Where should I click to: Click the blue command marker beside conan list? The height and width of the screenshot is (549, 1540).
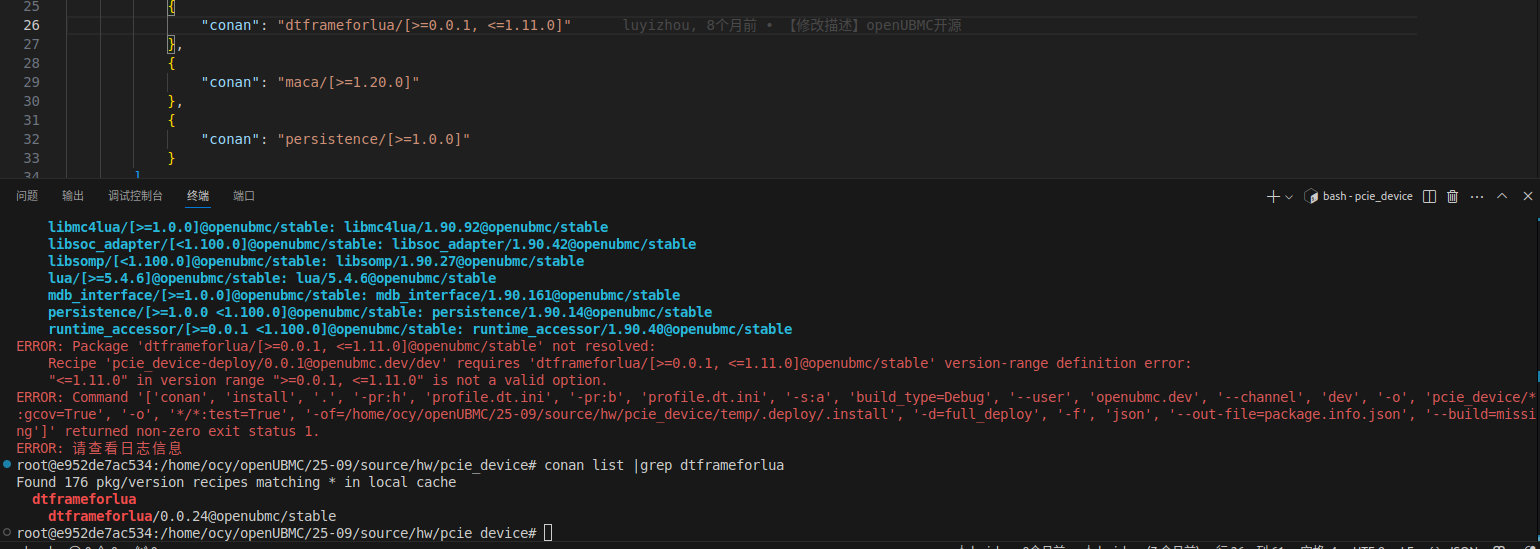[x=8, y=466]
